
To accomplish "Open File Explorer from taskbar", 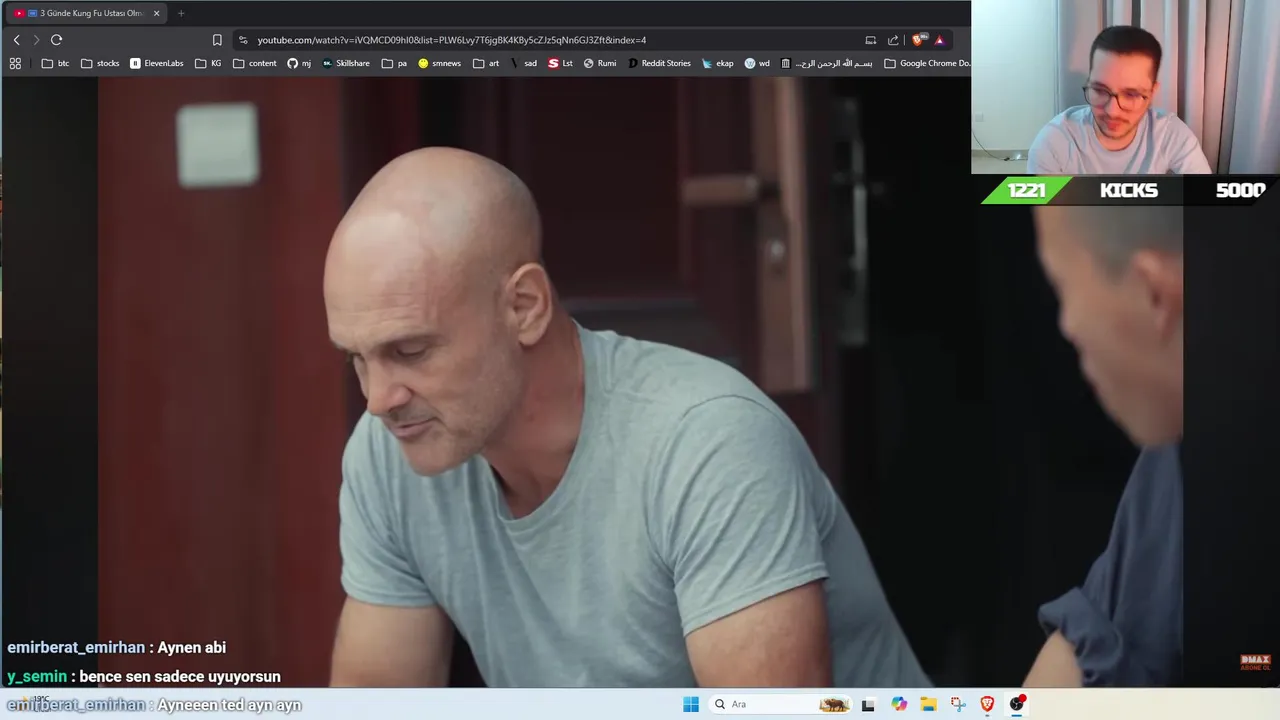I will point(928,704).
